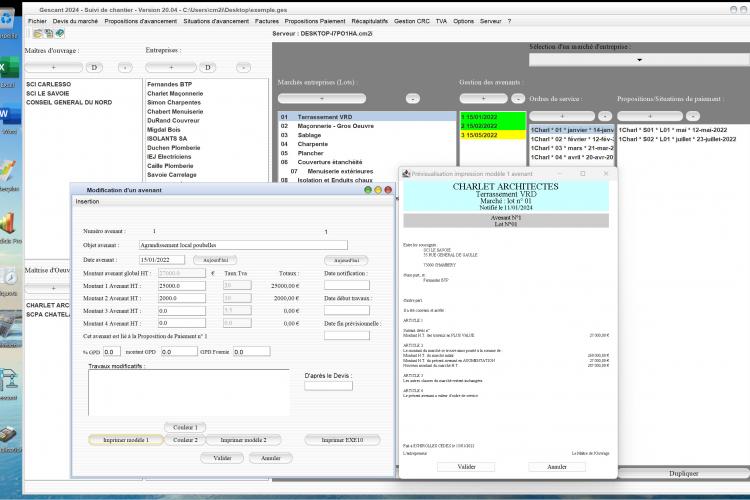Viewport: 750px width, 500px height.
Task: Select the yellow avenant 3 15/05/2022
Action: (493, 135)
